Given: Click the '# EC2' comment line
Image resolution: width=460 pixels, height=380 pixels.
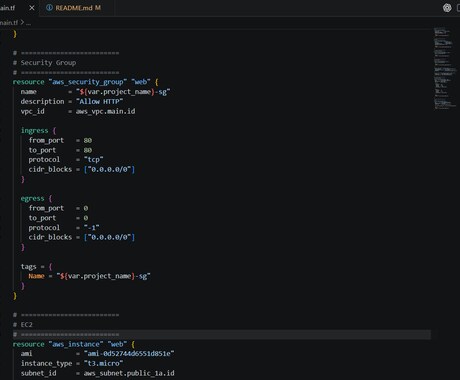Looking at the screenshot, I should coord(23,325).
